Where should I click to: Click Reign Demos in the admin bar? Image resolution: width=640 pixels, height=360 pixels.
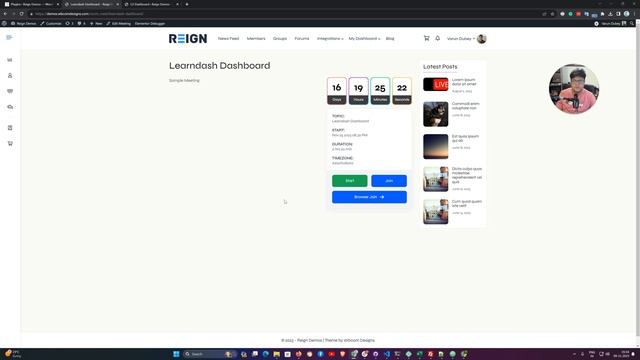tap(24, 24)
